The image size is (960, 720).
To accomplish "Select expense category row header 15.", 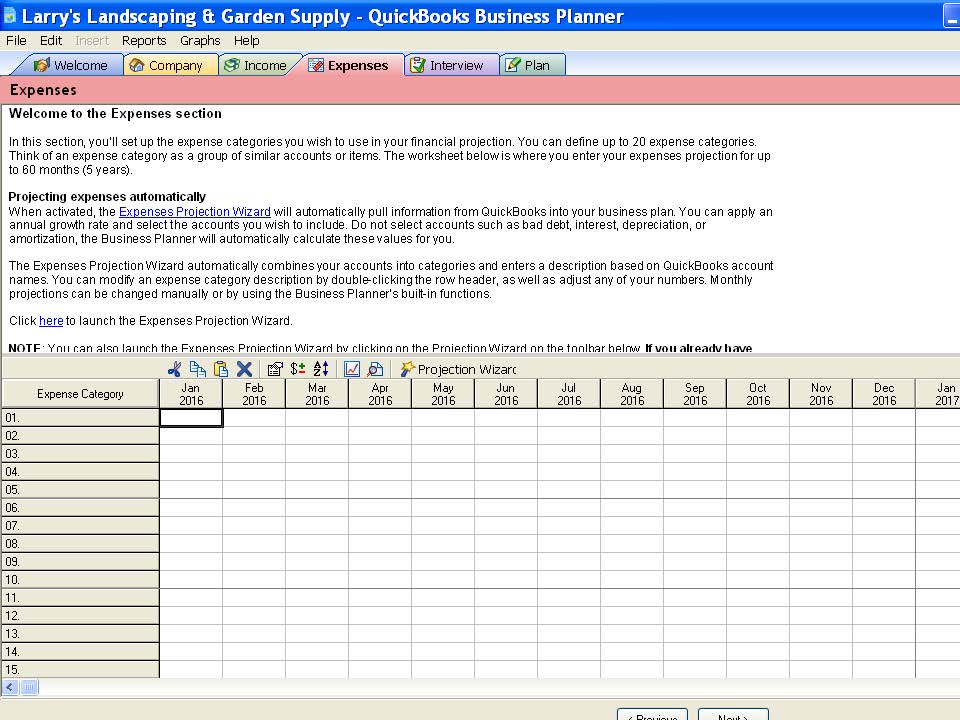I will pyautogui.click(x=80, y=669).
